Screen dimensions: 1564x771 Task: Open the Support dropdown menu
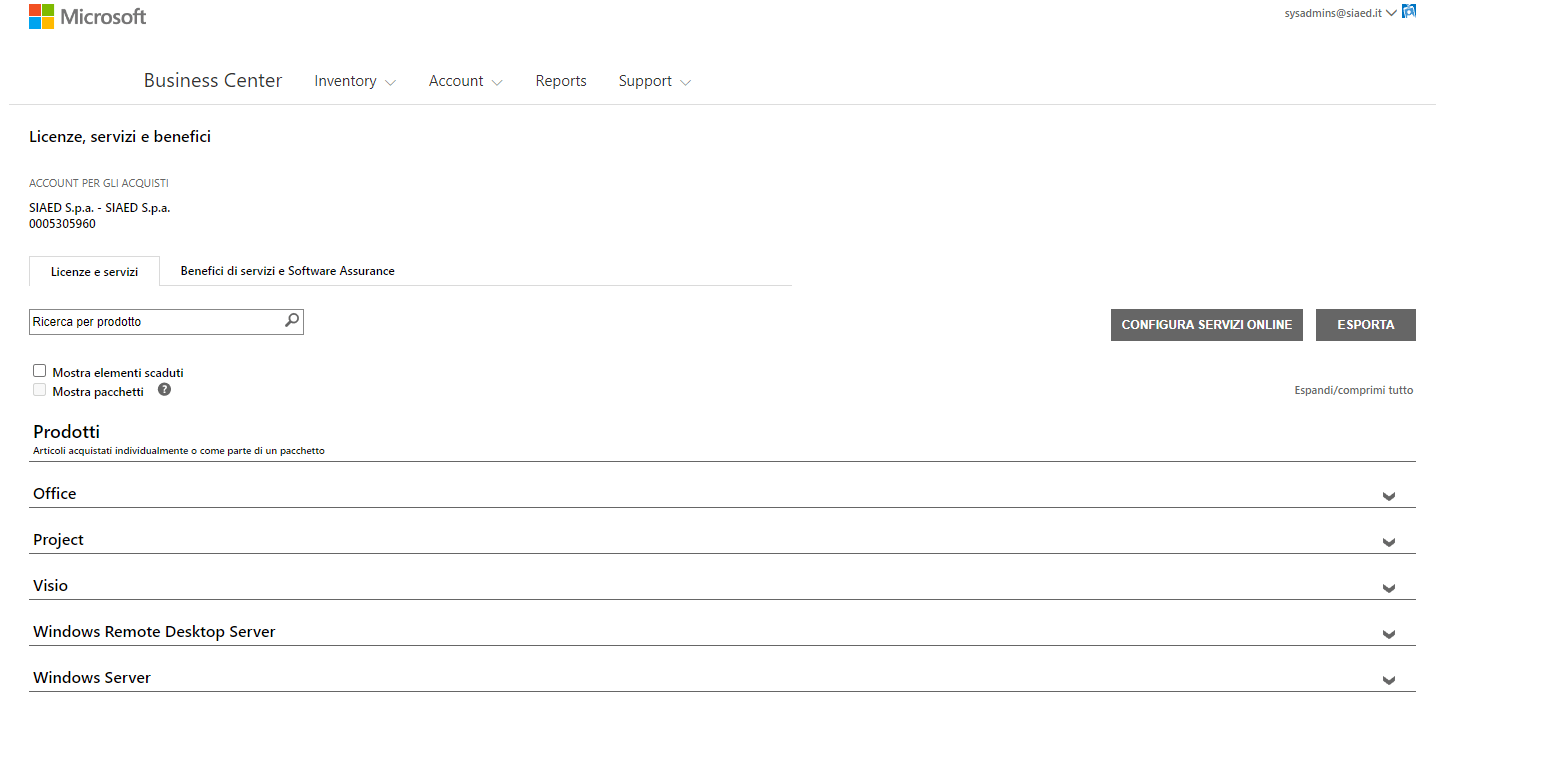point(655,81)
